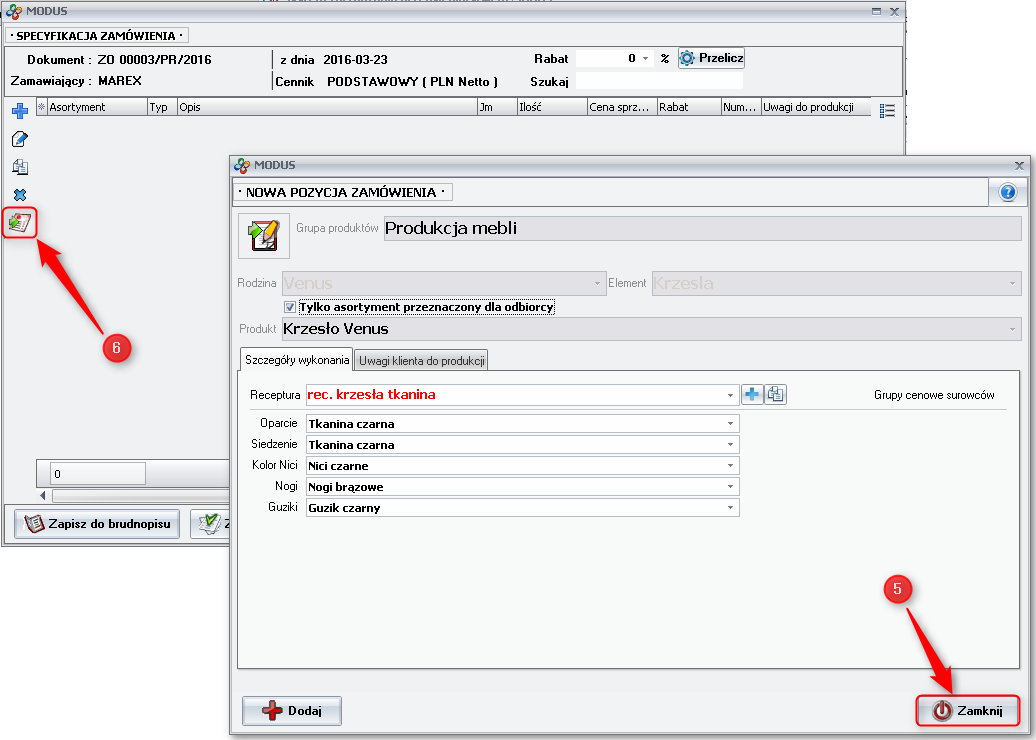Open the Rabat percentage dropdown
The width and height of the screenshot is (1036, 740).
point(646,59)
